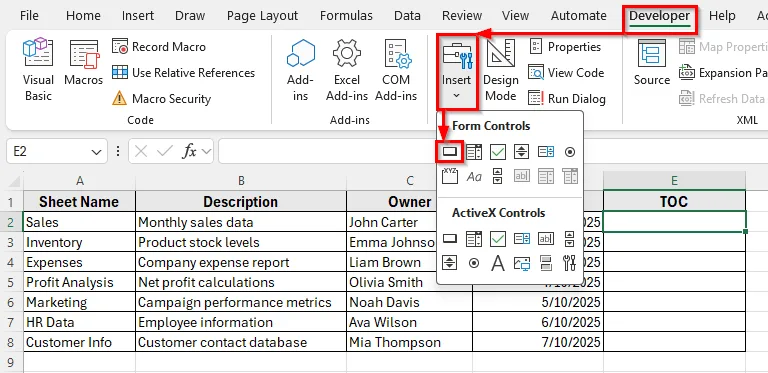Select ActiveX Option Button

point(474,263)
